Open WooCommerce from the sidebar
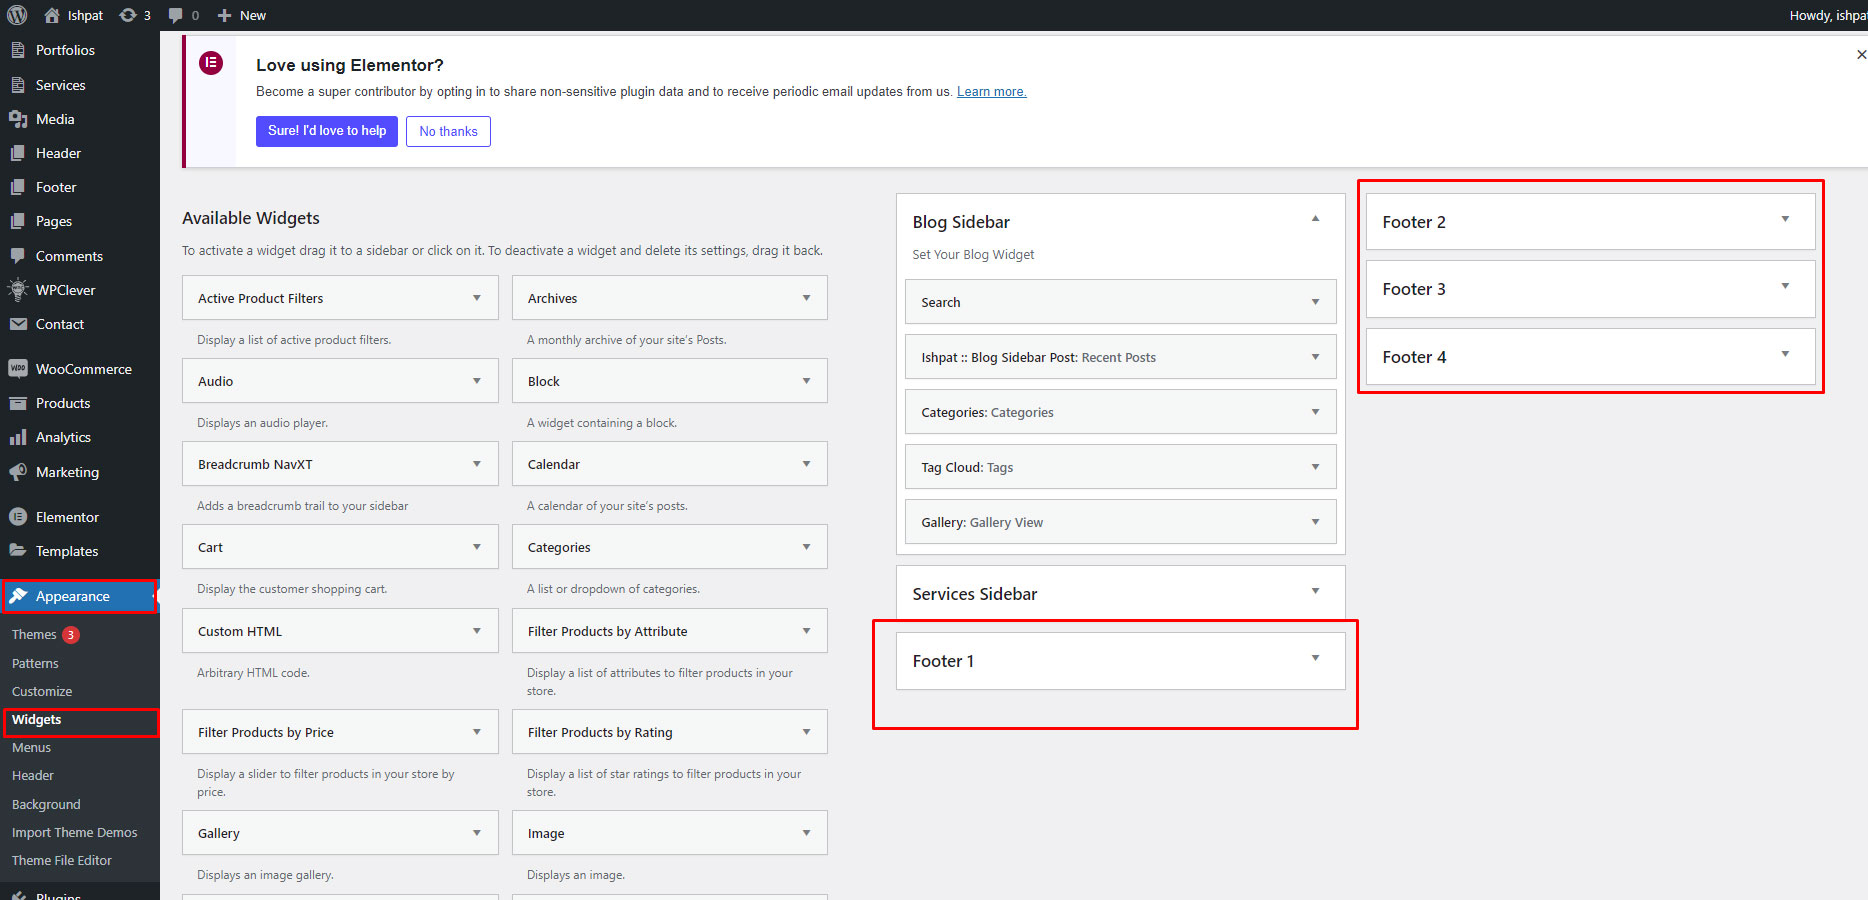Image resolution: width=1868 pixels, height=900 pixels. 83,369
